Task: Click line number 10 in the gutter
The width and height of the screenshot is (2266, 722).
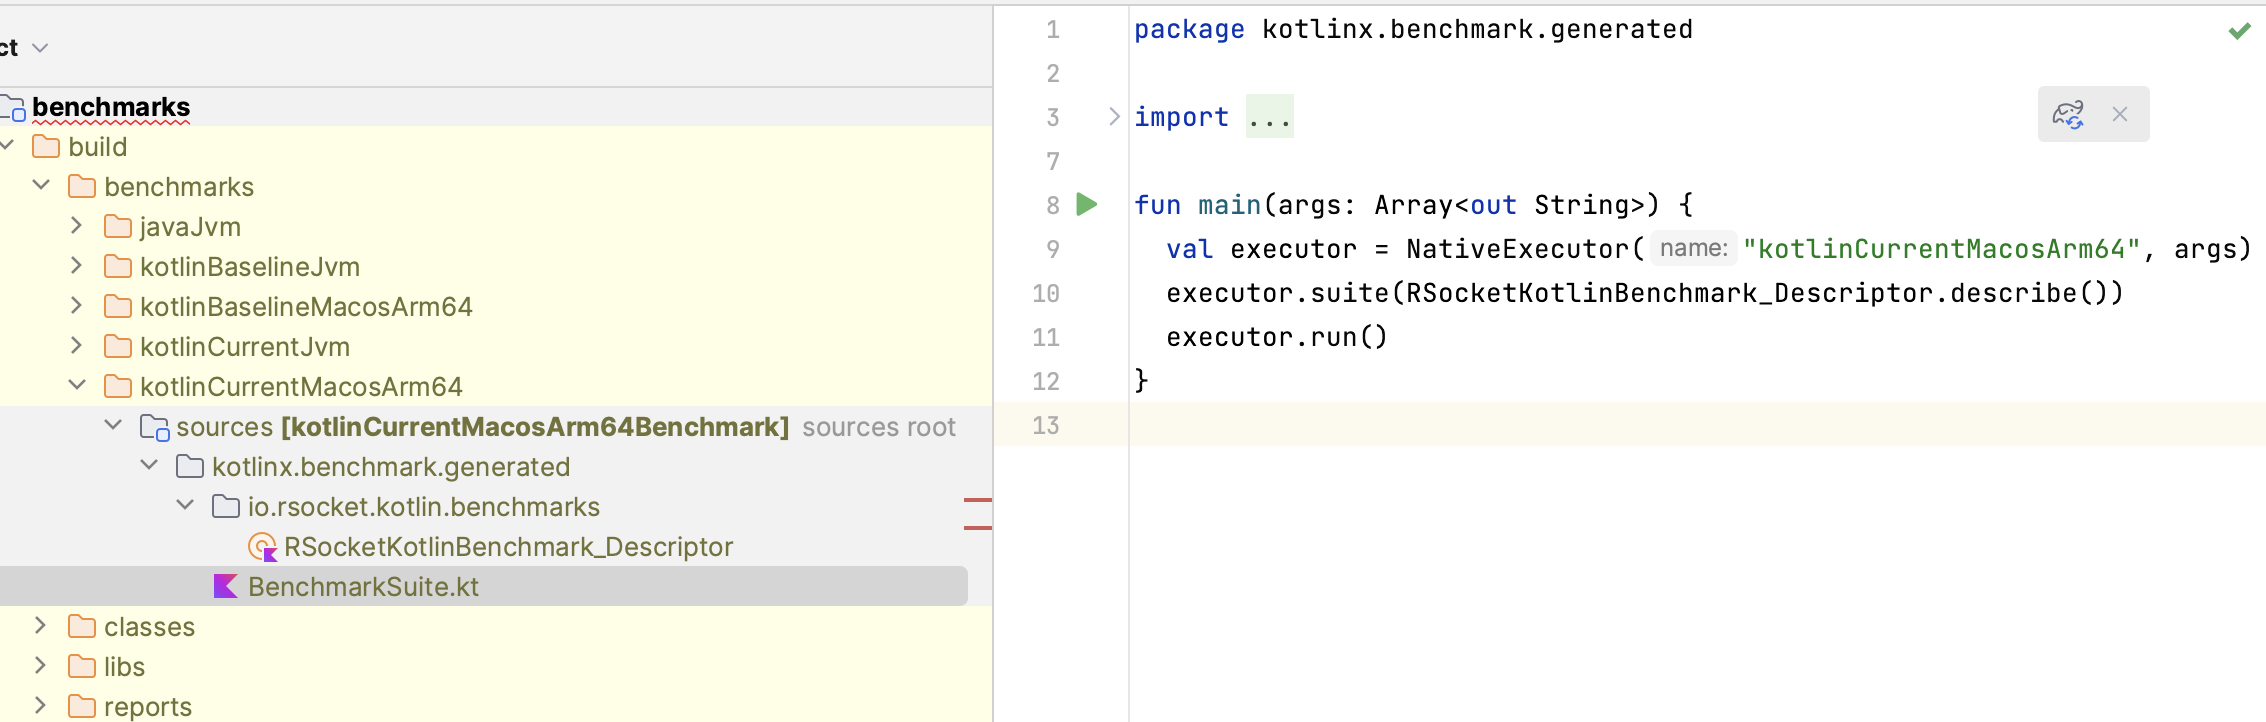Action: pyautogui.click(x=1046, y=293)
